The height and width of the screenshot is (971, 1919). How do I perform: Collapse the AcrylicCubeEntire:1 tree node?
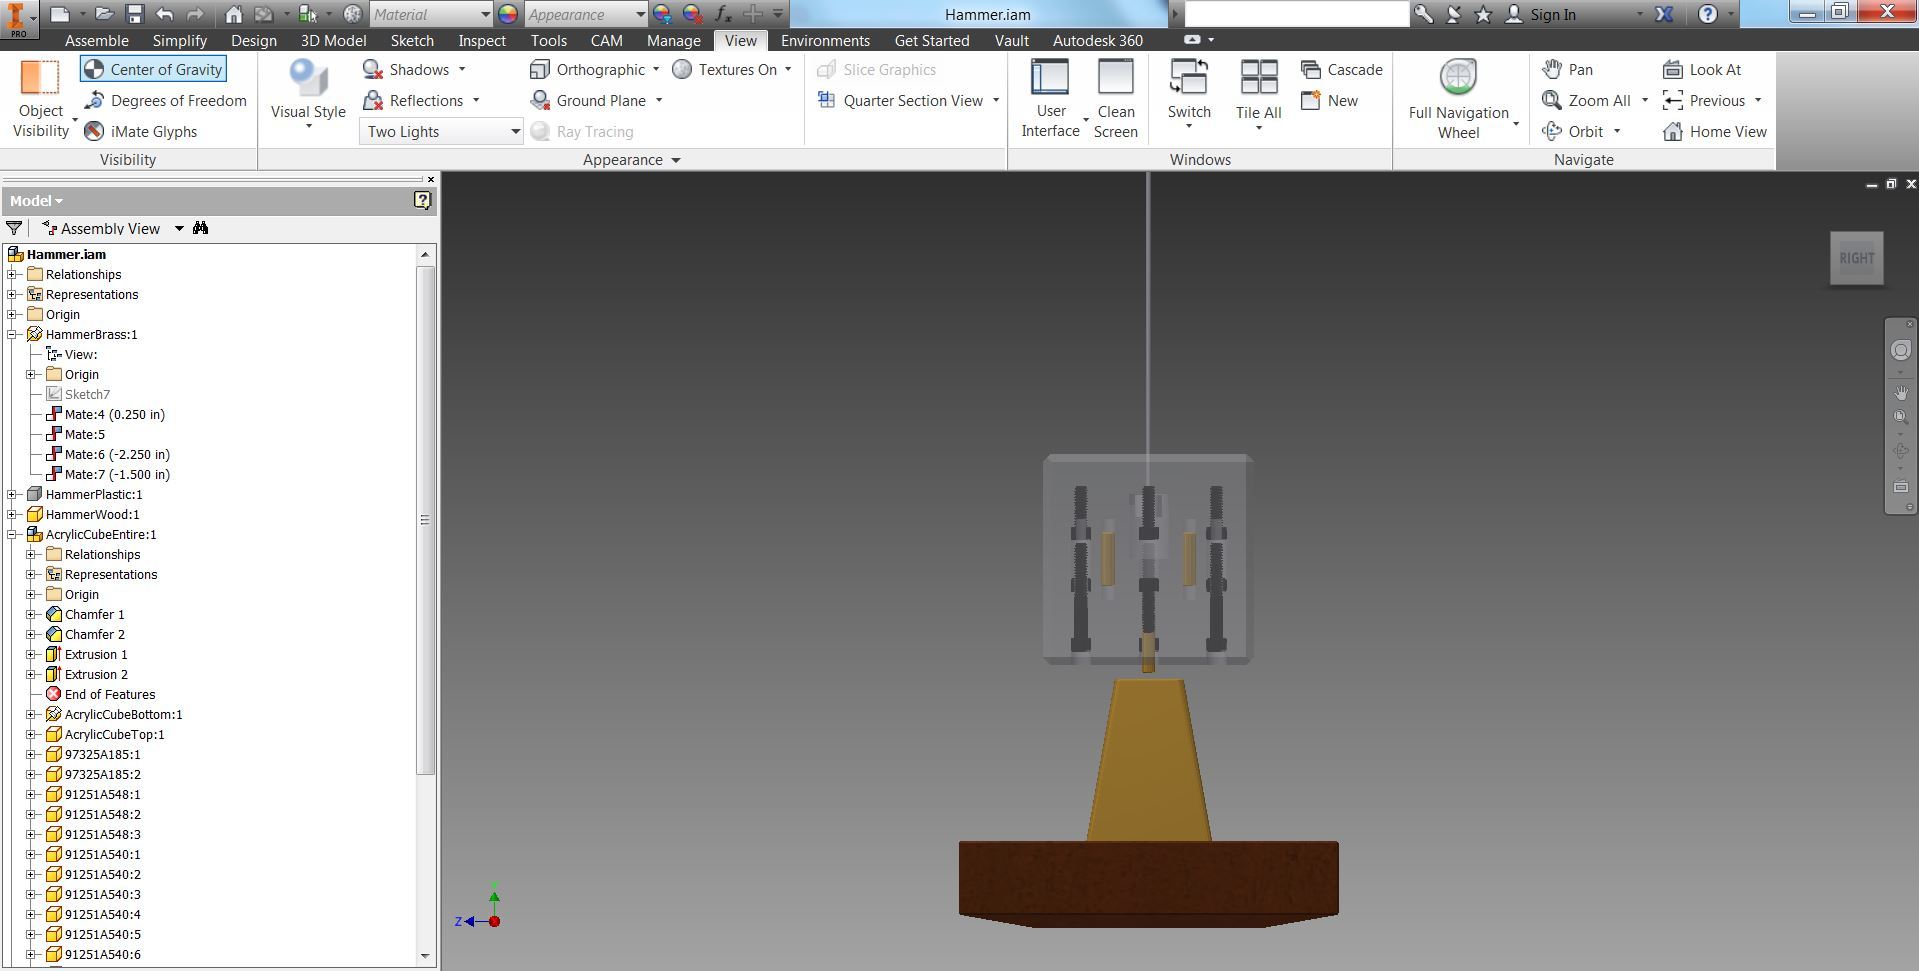[13, 534]
